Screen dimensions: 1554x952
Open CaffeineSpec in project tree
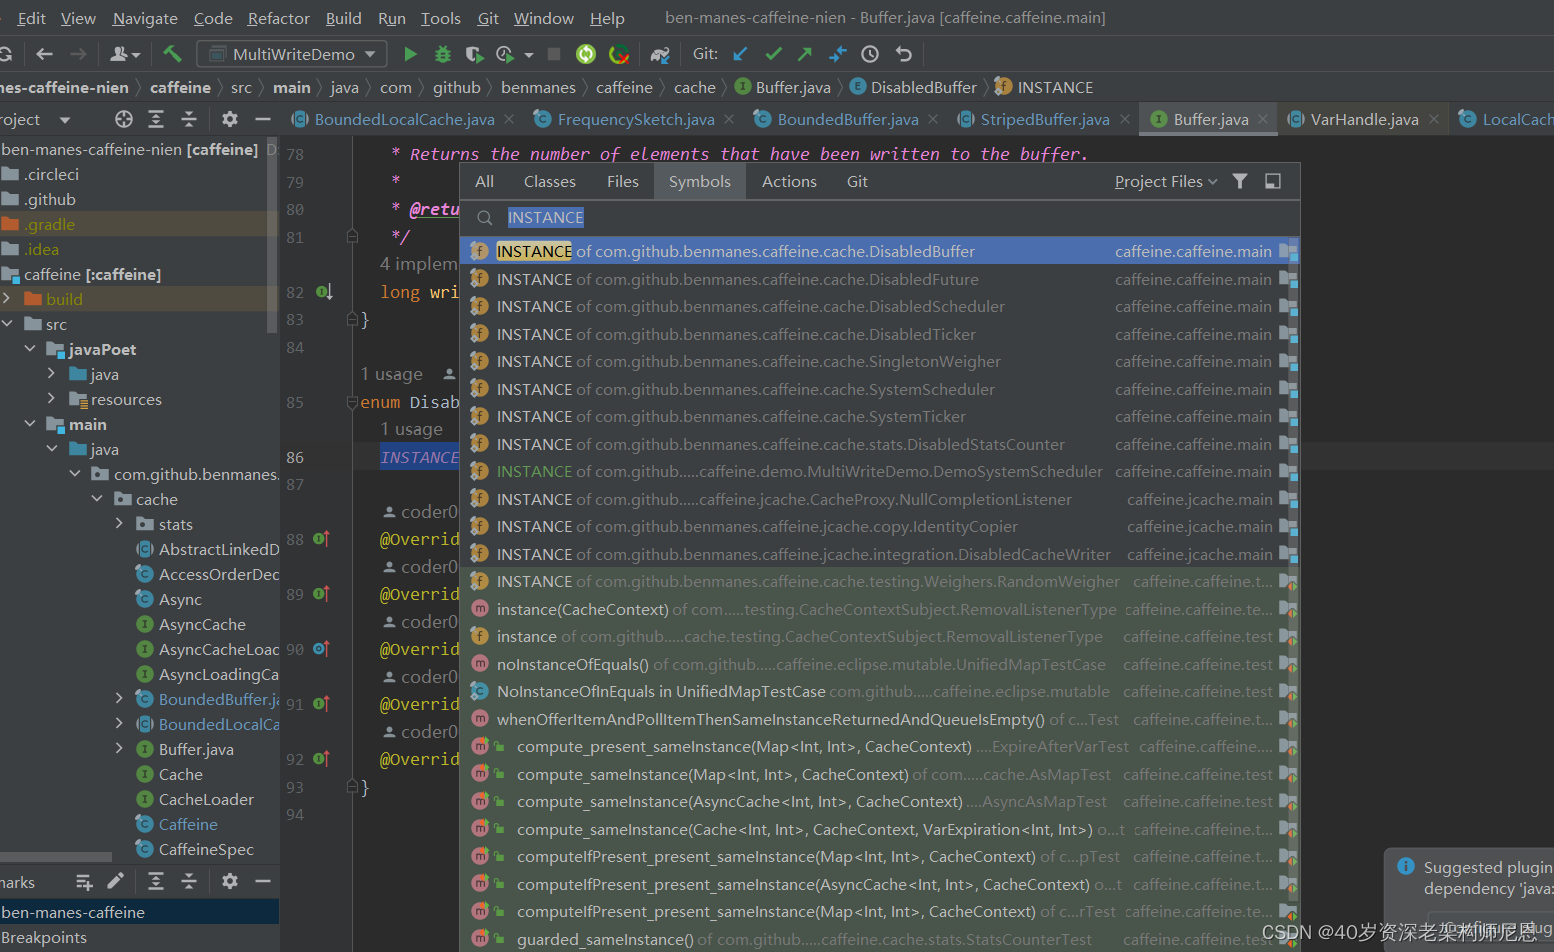[x=206, y=849]
